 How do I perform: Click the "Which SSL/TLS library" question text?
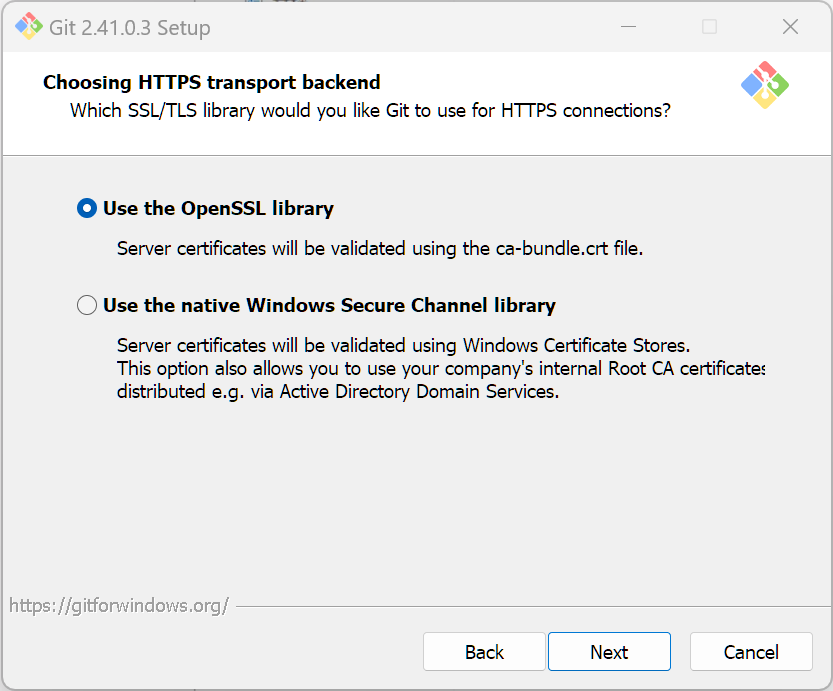coord(370,110)
